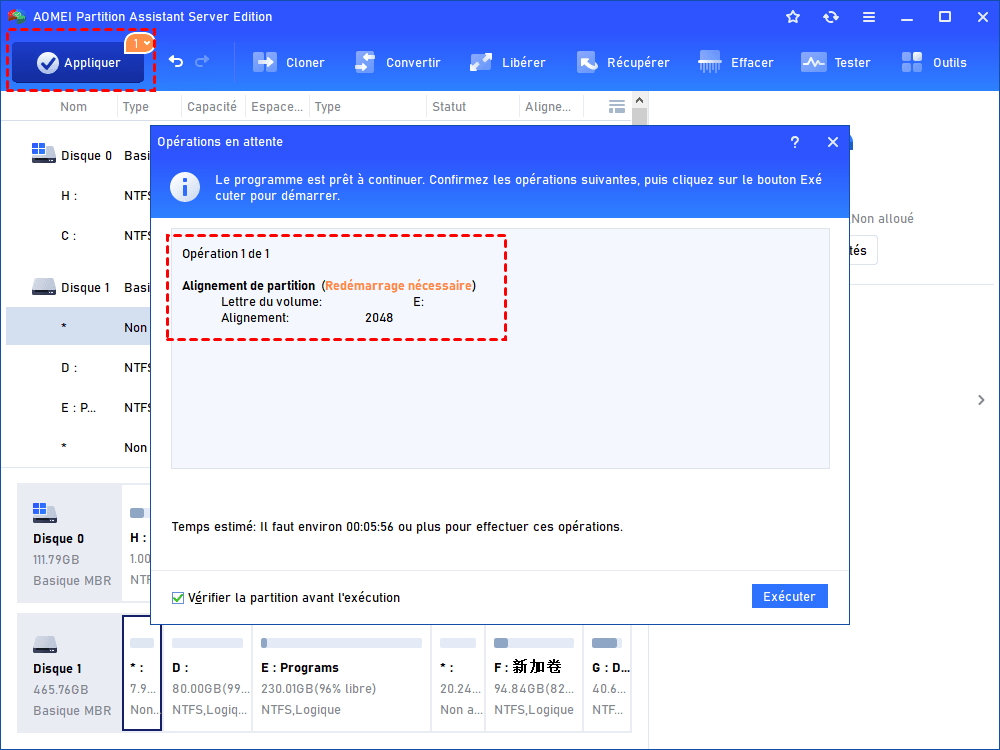Click the Statut column header

pyautogui.click(x=449, y=107)
